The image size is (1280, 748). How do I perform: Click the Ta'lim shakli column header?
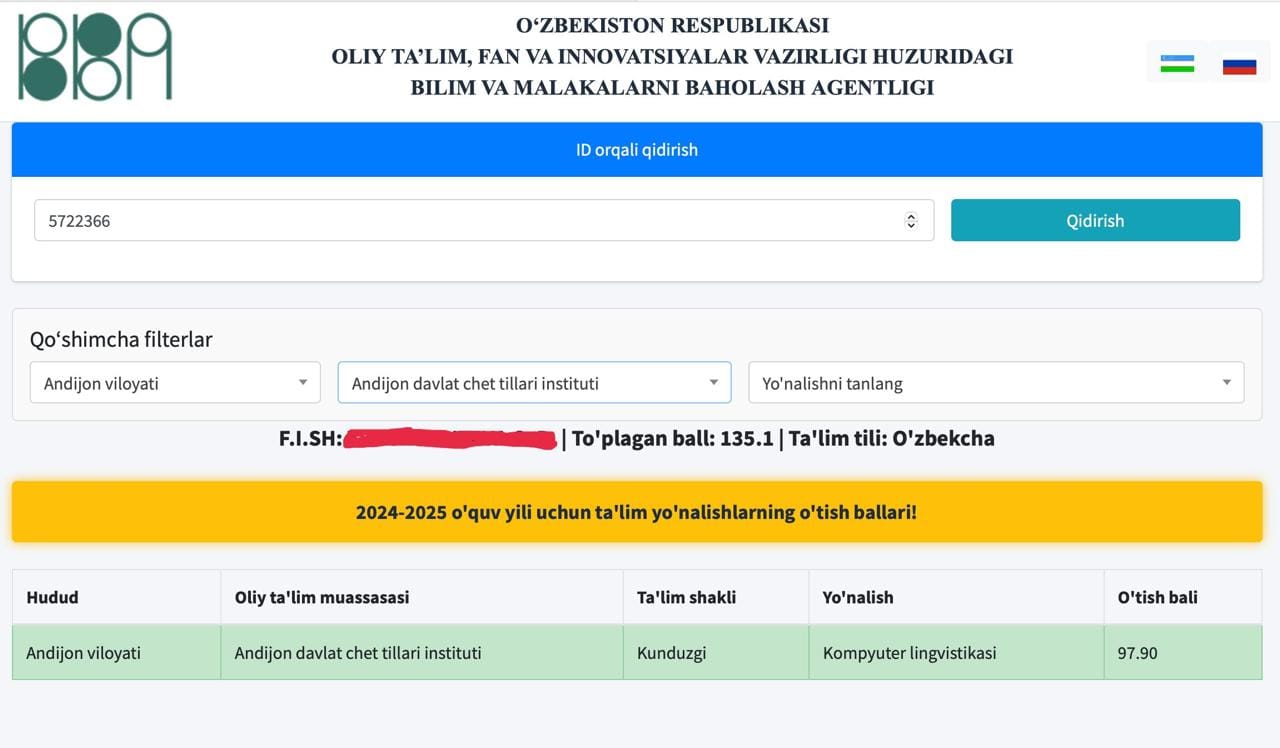click(686, 597)
